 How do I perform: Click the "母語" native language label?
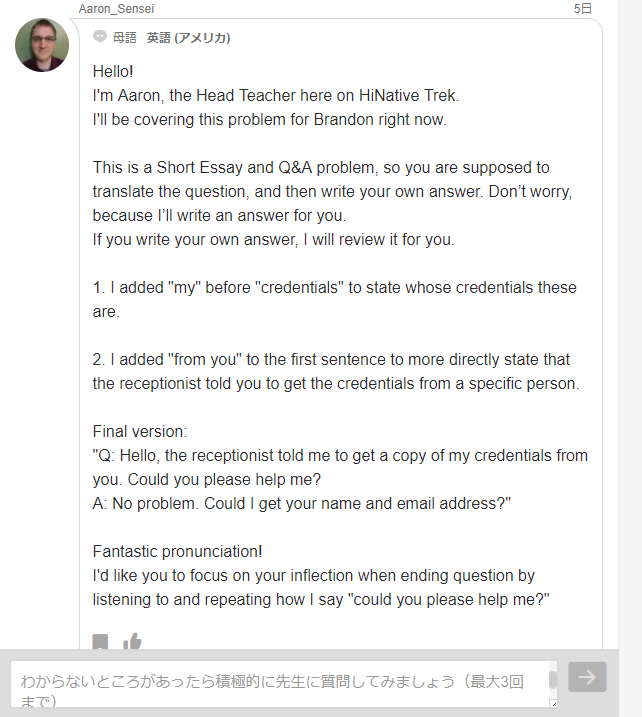click(x=124, y=38)
